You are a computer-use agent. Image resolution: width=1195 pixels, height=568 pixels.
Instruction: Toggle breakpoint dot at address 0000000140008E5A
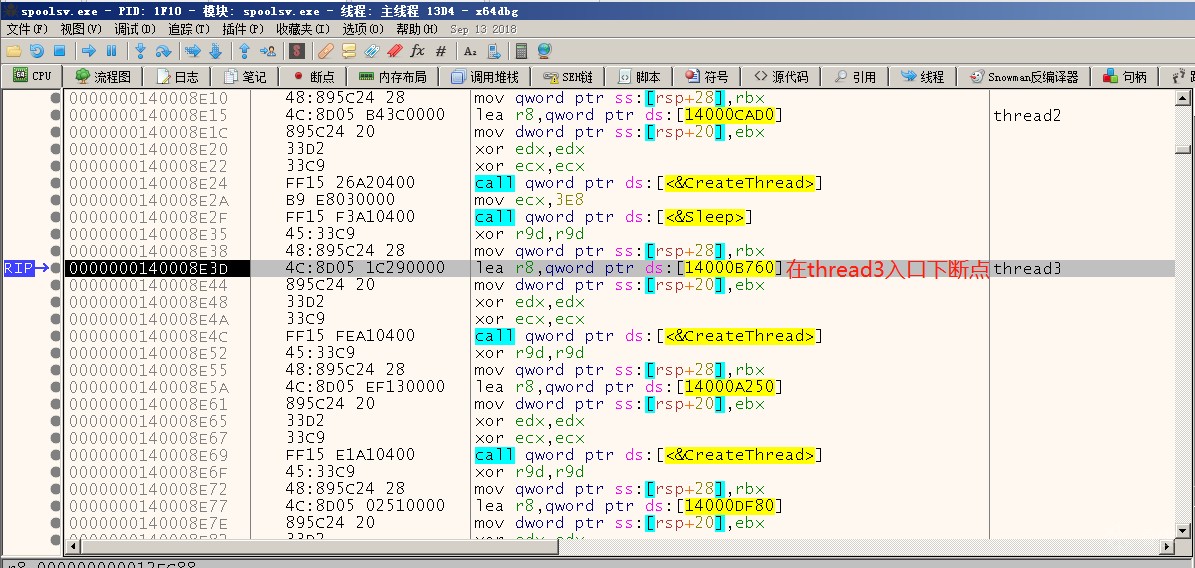point(56,387)
